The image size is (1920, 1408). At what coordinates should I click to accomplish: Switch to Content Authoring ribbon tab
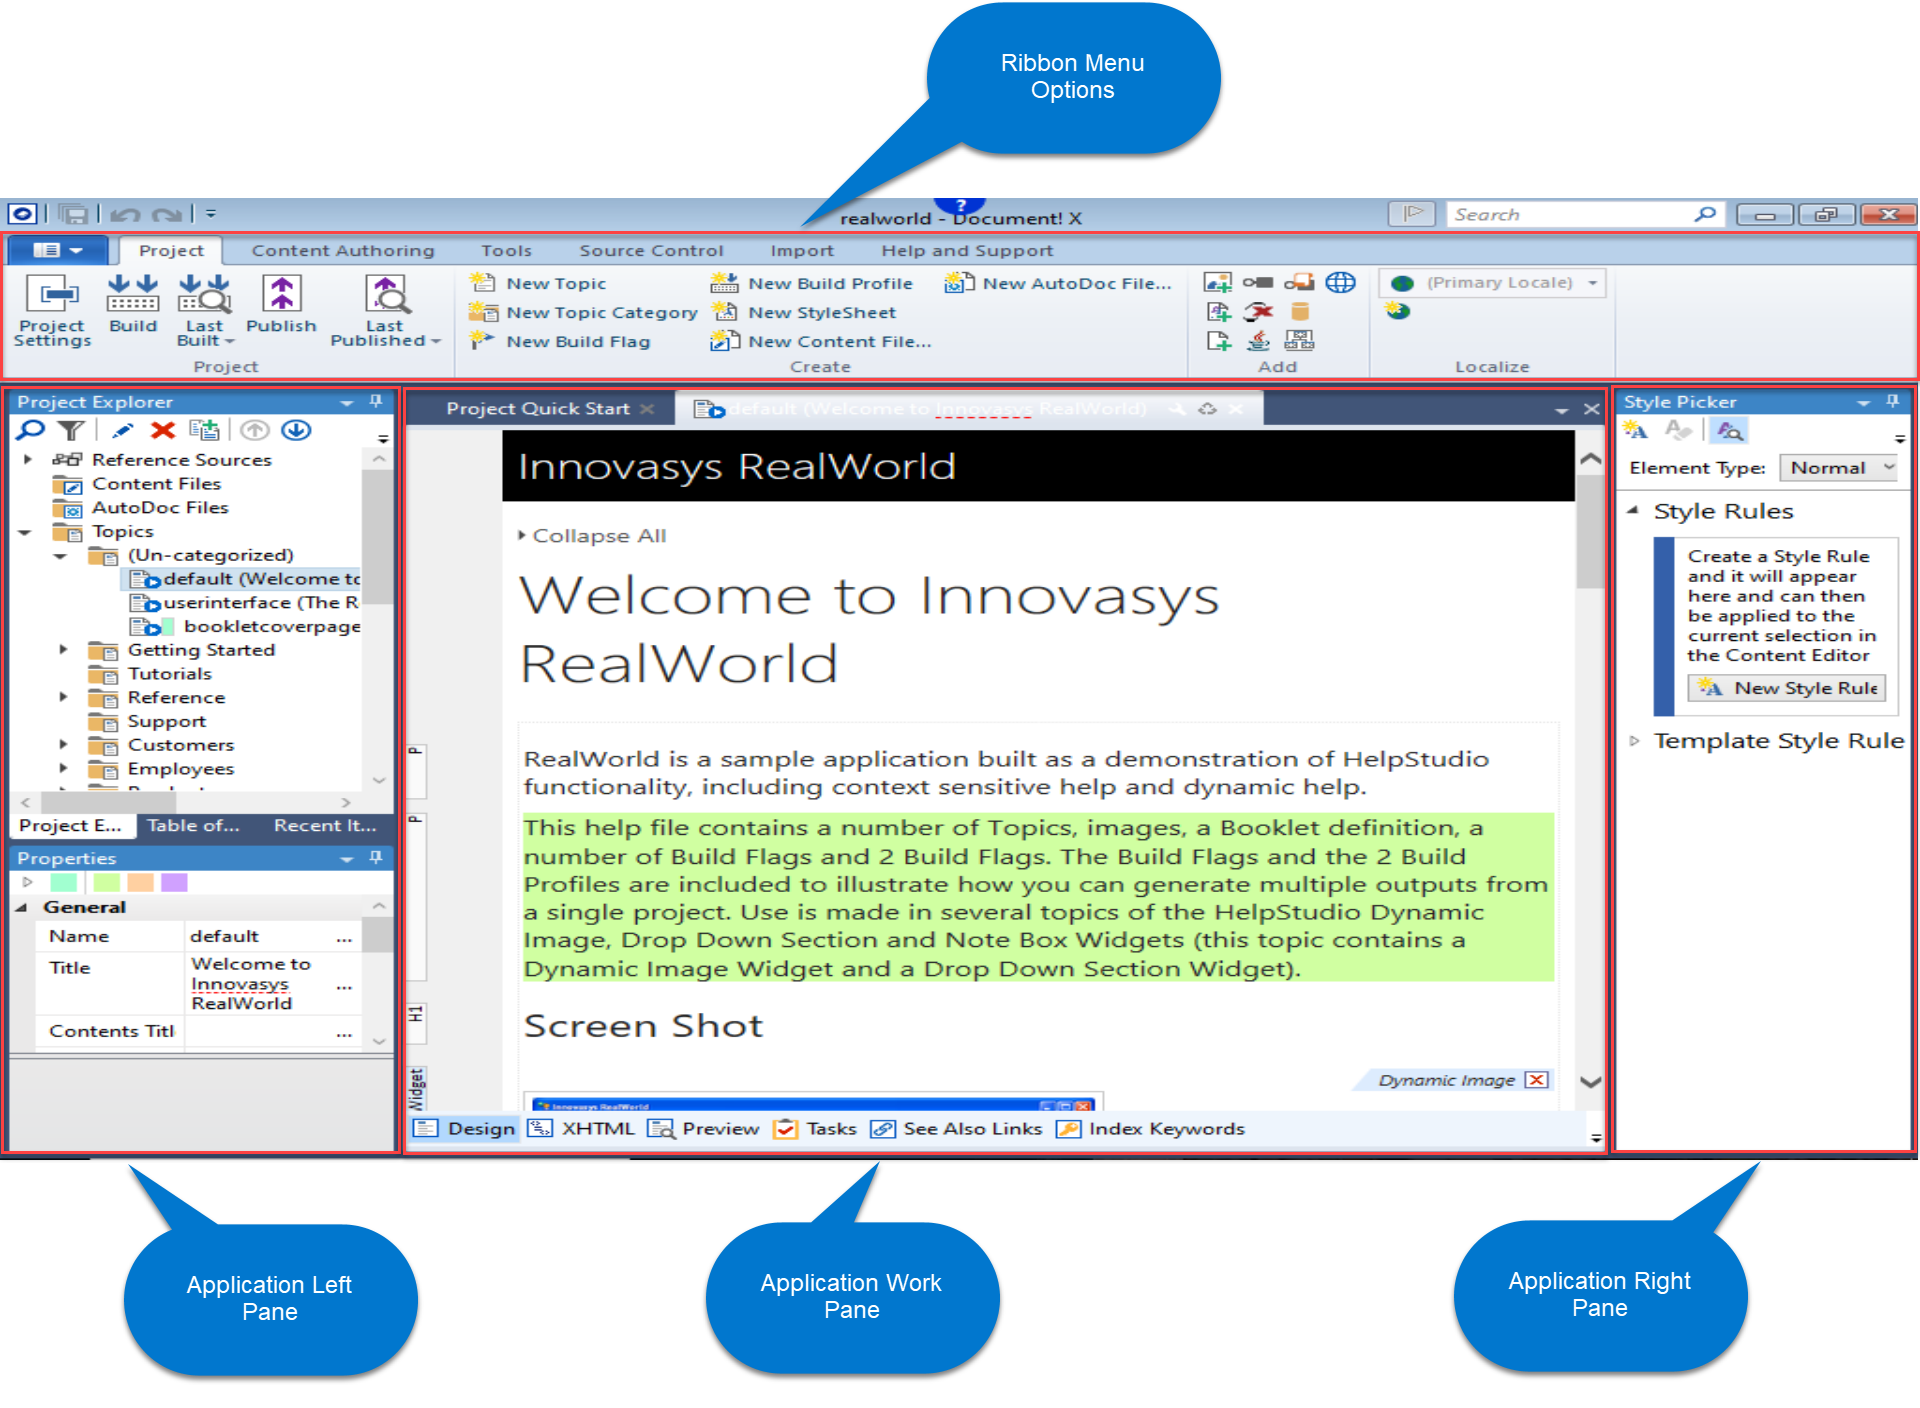343,250
